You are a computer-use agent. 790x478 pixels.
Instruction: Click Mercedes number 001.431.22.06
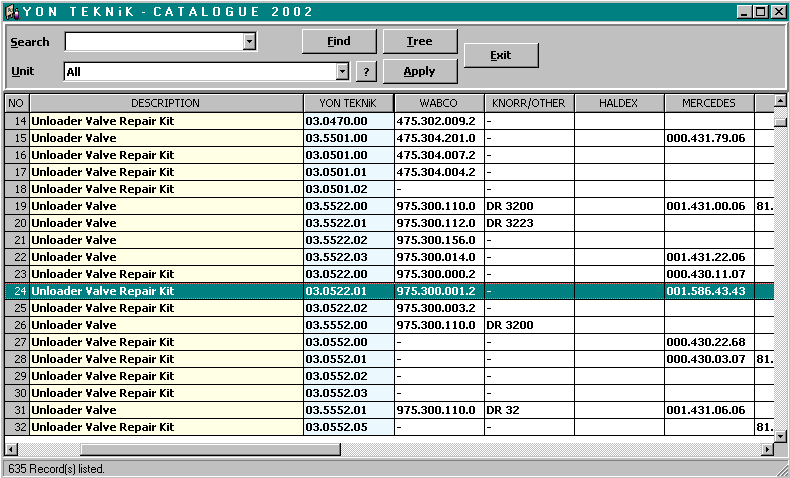(705, 257)
